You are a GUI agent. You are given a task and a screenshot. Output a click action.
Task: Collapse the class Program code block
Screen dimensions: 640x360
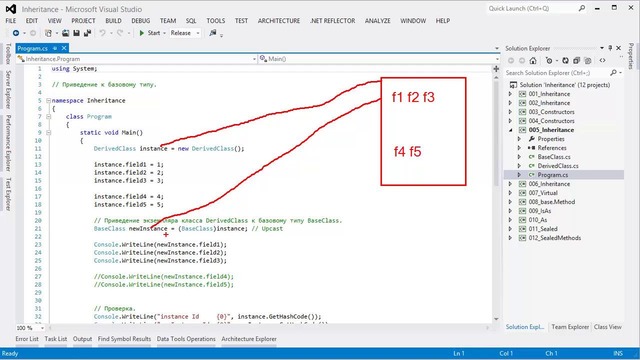48,117
